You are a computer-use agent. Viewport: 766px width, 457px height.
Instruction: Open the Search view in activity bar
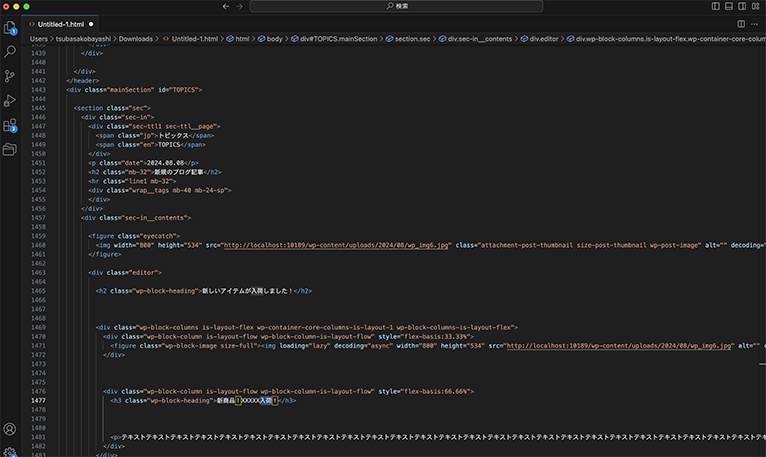(10, 52)
